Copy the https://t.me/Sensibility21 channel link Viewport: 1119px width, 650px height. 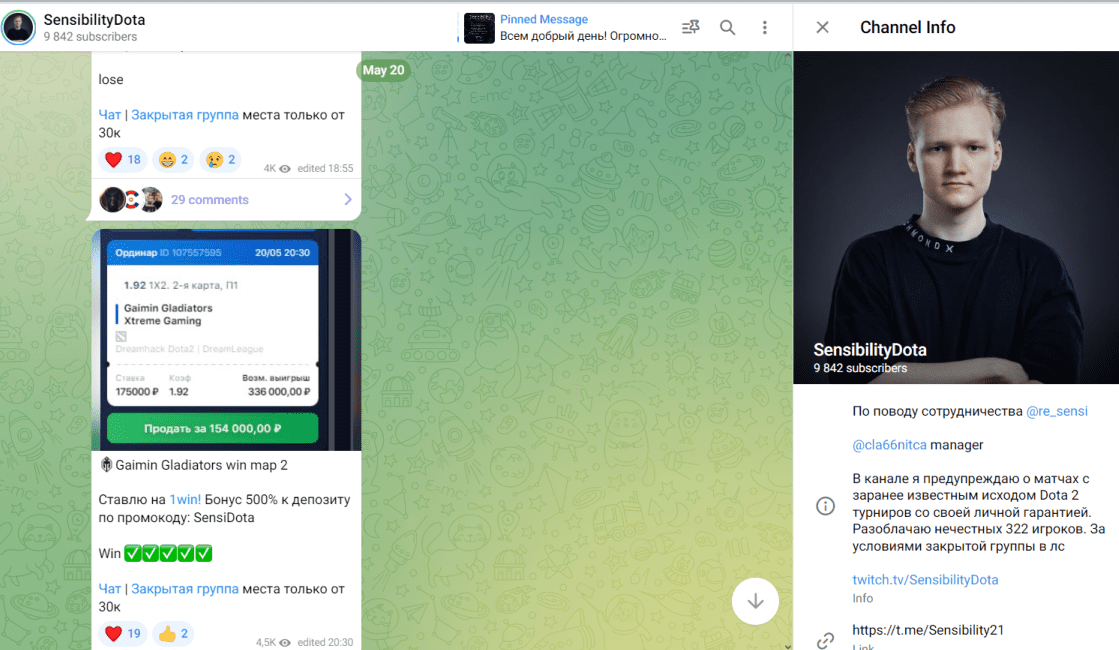coord(928,630)
